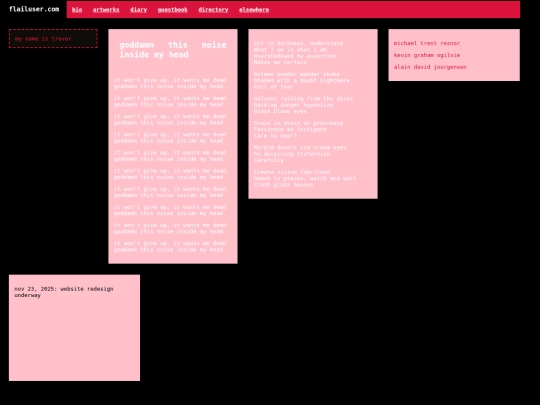540x405 pixels.
Task: Open the kevin graham ogilvie link
Action: click(x=427, y=55)
